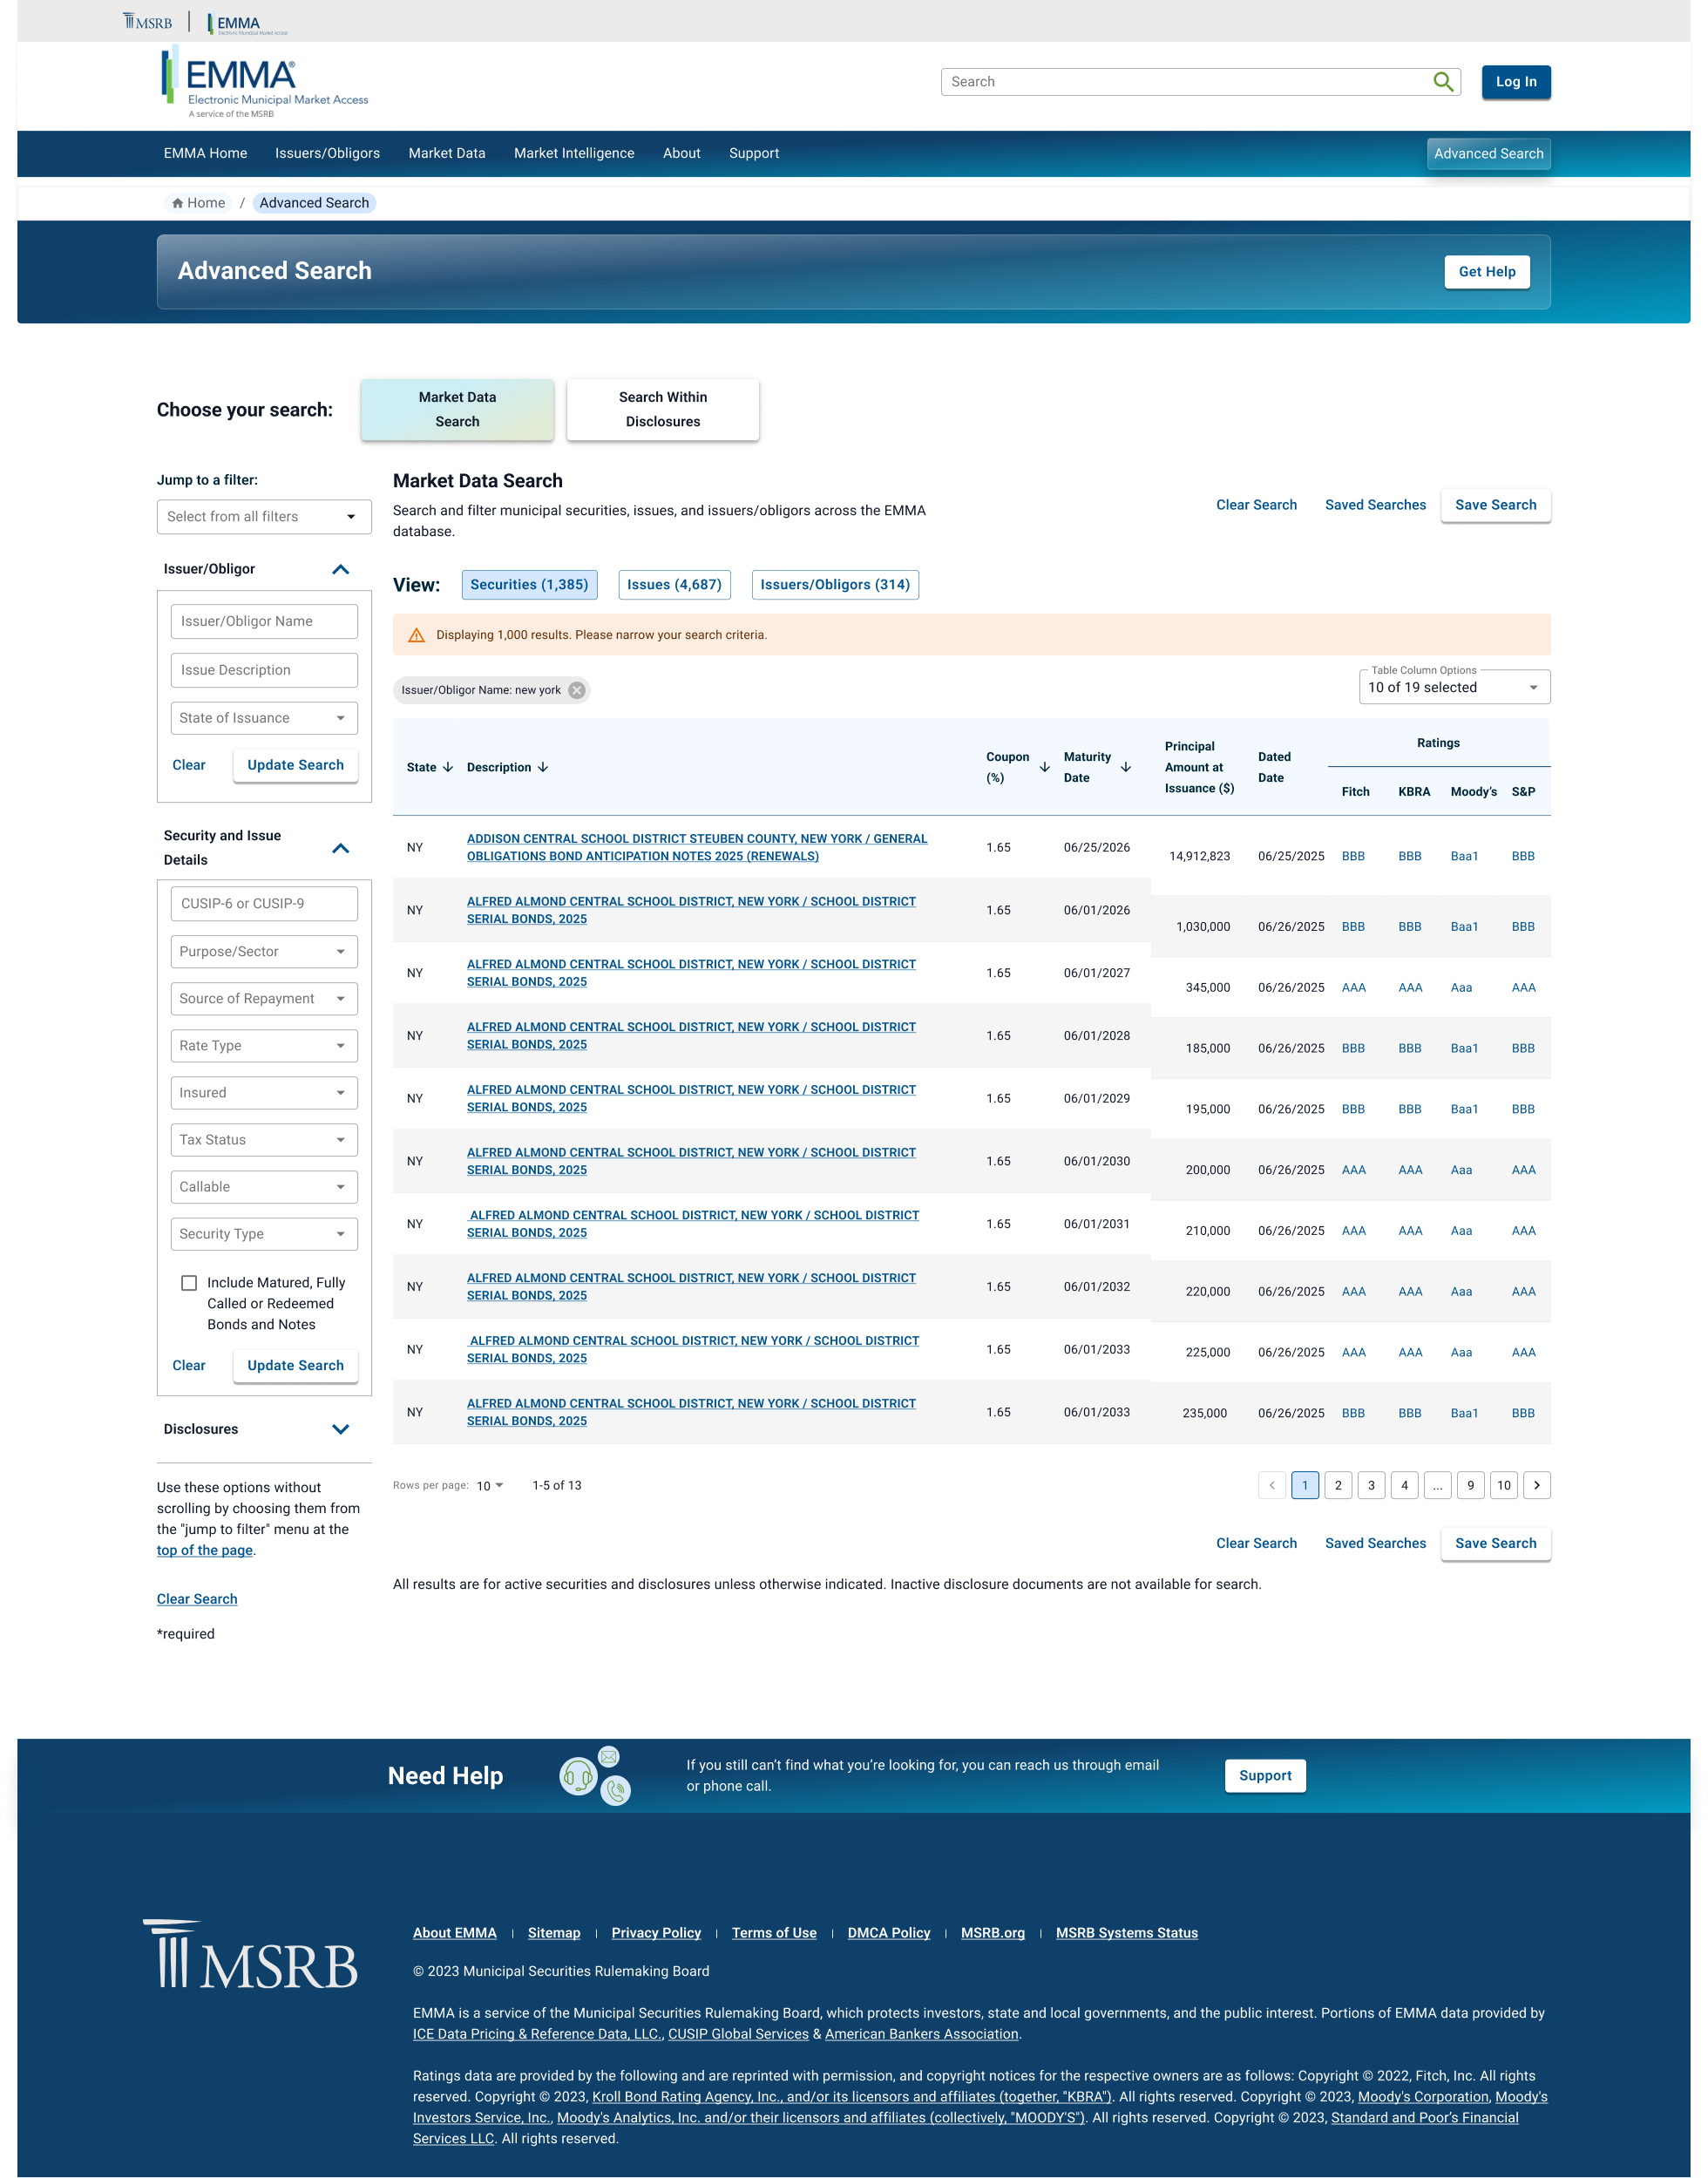
Task: Open the Rows per page dropdown
Action: [x=490, y=1486]
